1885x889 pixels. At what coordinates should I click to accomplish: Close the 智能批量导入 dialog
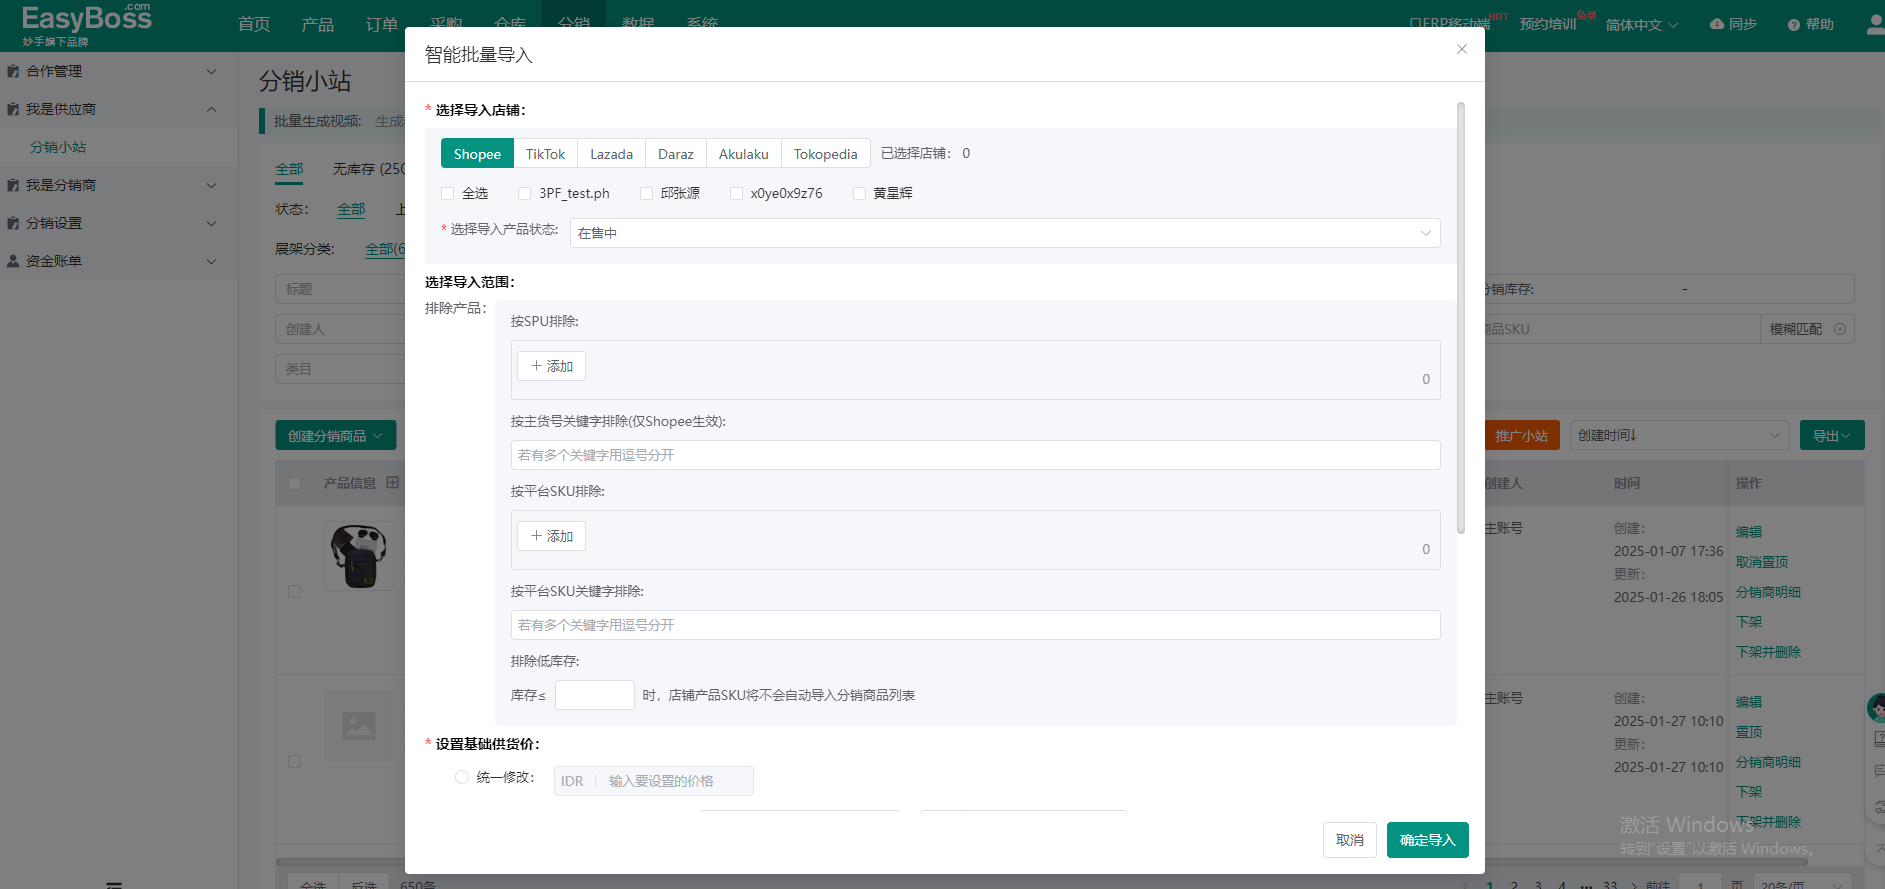pos(1461,49)
